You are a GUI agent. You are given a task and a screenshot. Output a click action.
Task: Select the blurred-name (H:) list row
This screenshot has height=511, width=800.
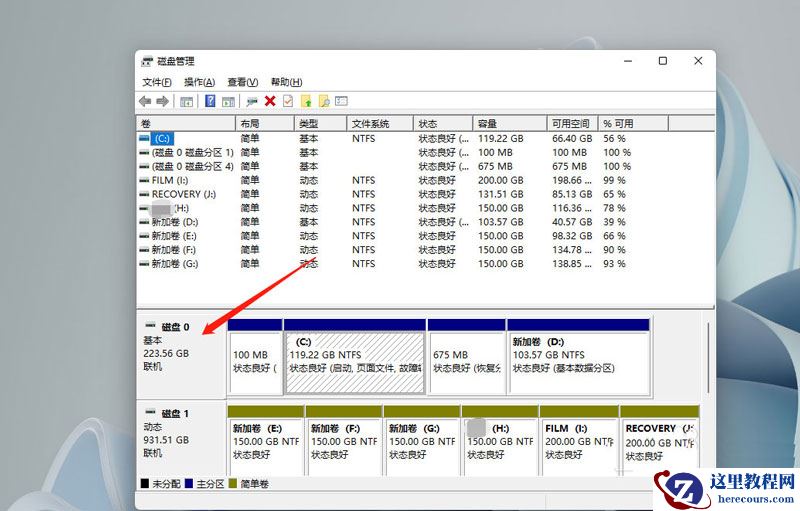(424, 208)
